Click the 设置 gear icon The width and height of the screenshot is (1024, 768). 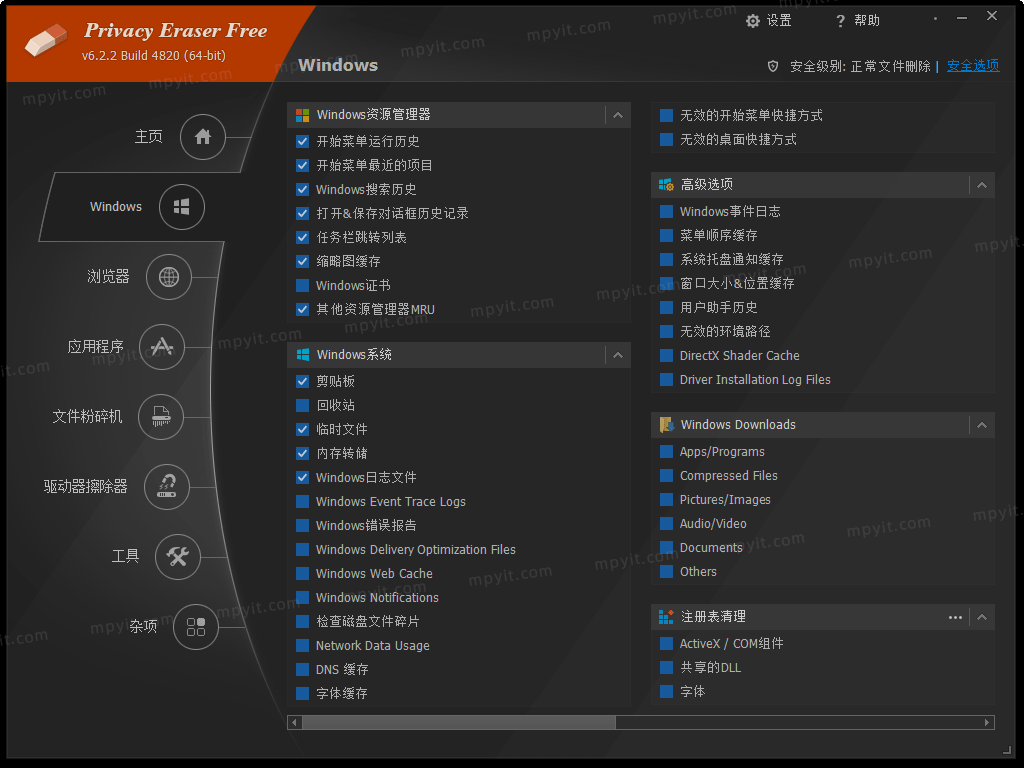click(x=753, y=21)
